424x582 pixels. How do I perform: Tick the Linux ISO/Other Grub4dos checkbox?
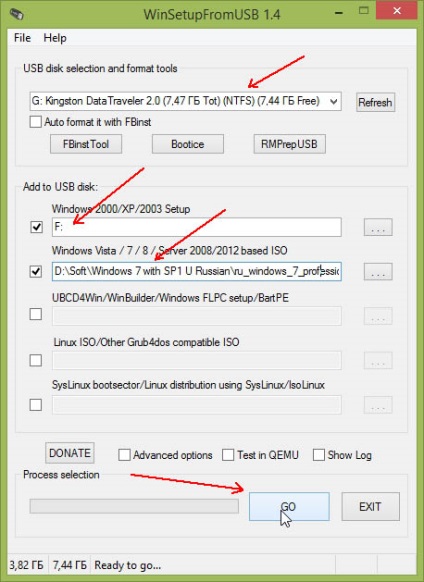tap(36, 360)
